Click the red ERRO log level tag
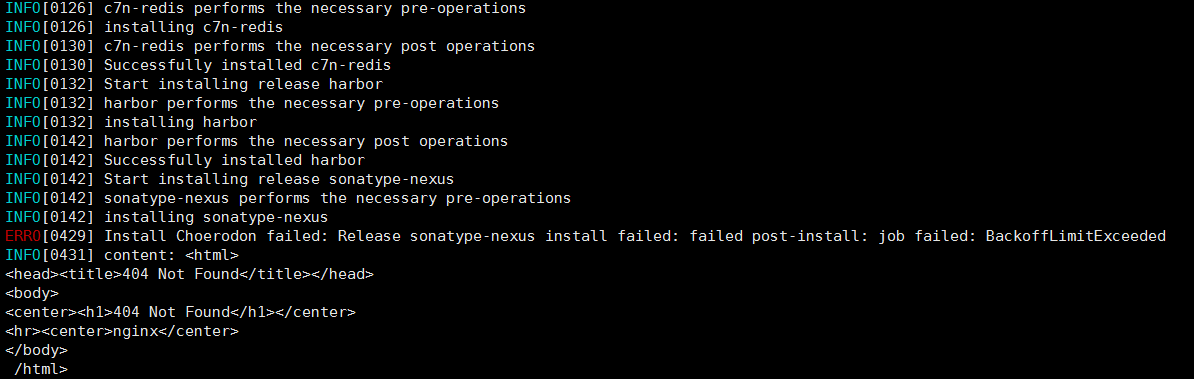1194x379 pixels. coord(23,236)
